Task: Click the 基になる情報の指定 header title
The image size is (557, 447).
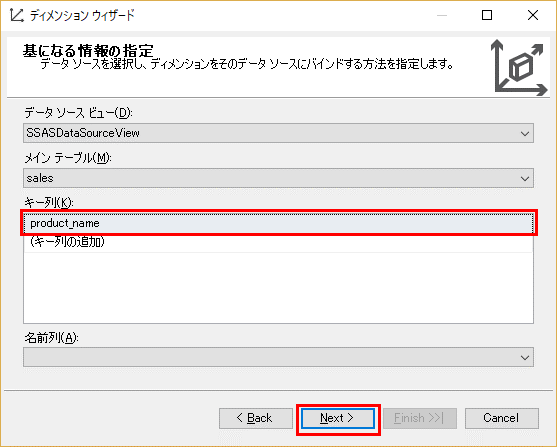Action: 88,51
